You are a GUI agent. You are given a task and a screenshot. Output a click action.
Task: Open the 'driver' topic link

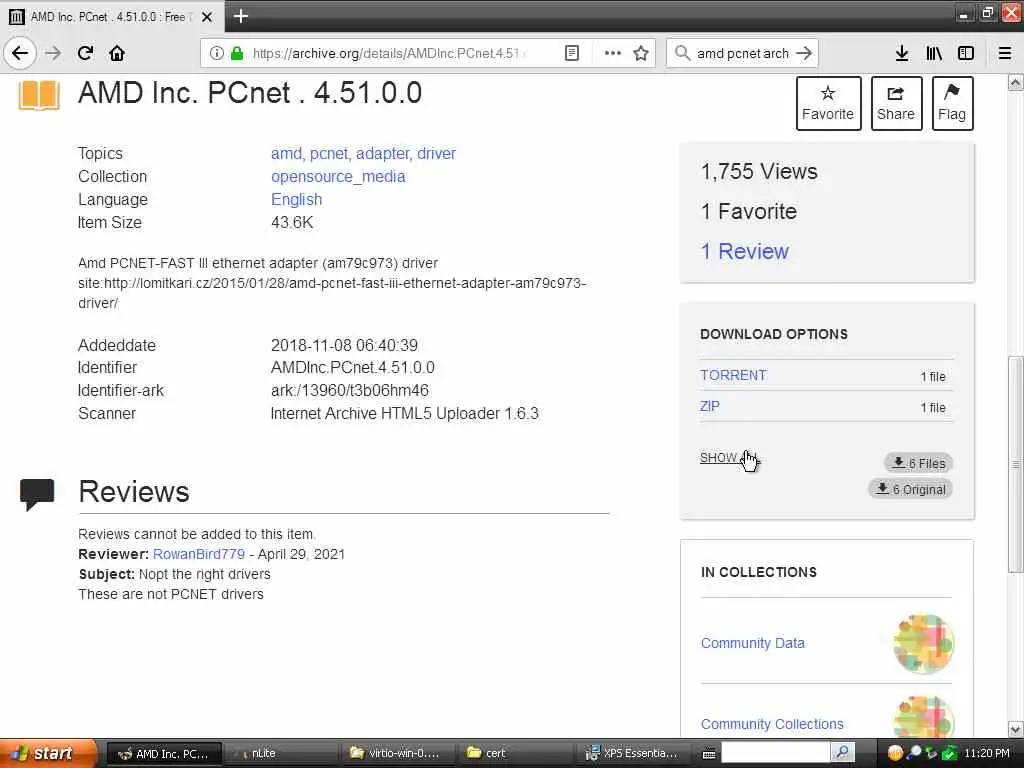coord(436,153)
